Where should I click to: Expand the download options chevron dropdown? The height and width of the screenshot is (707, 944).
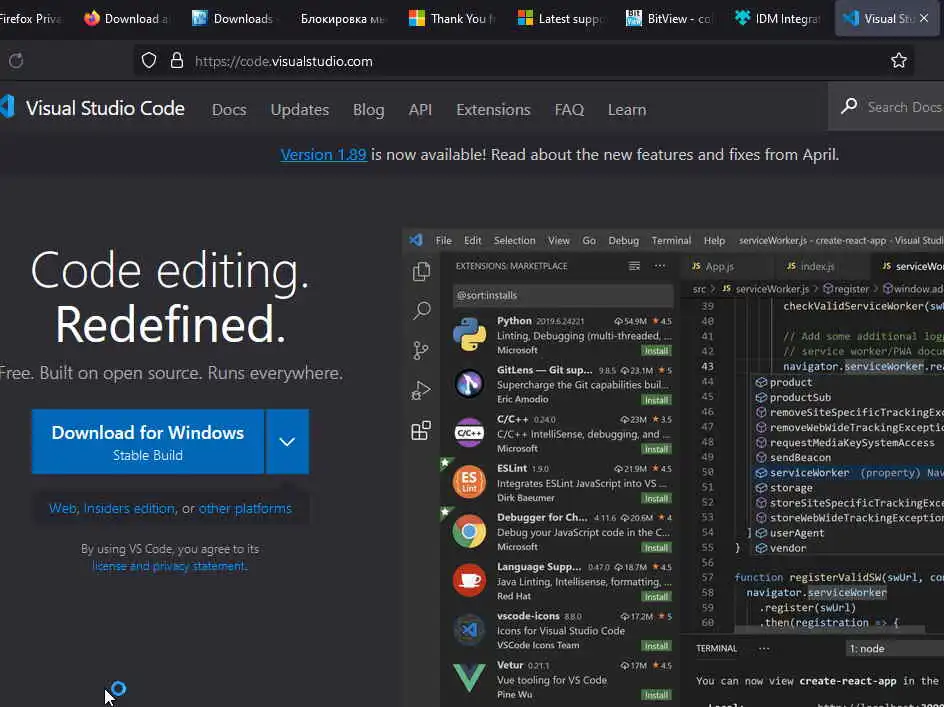pyautogui.click(x=287, y=441)
